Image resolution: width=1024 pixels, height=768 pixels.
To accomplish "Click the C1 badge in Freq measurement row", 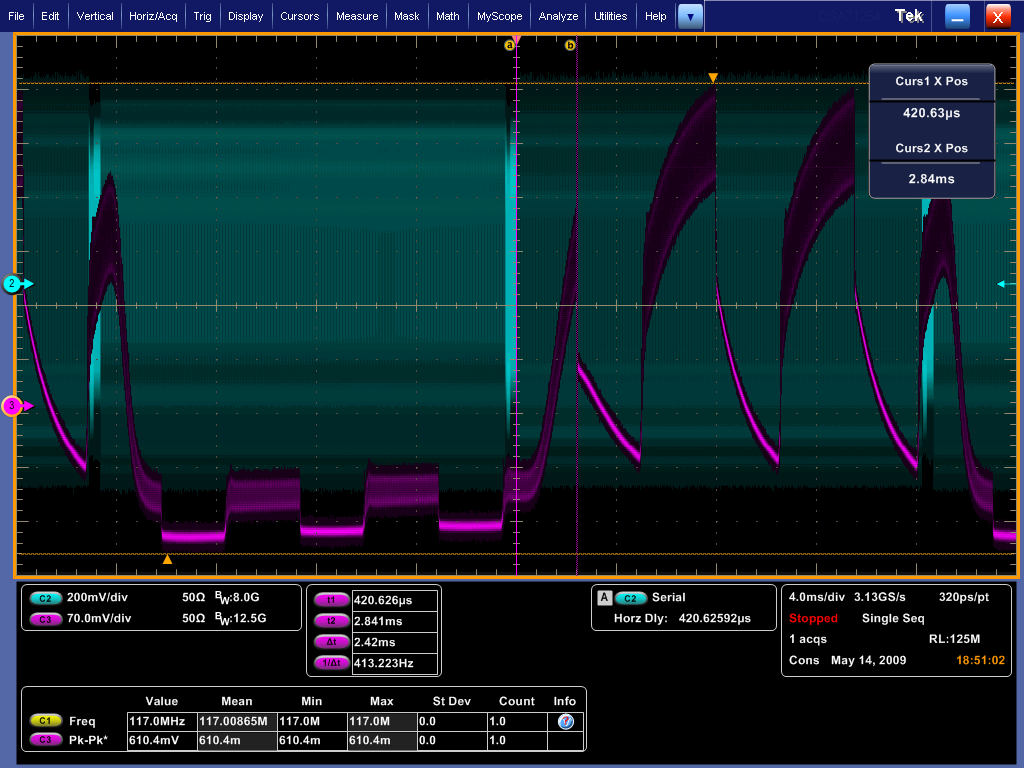I will [45, 720].
